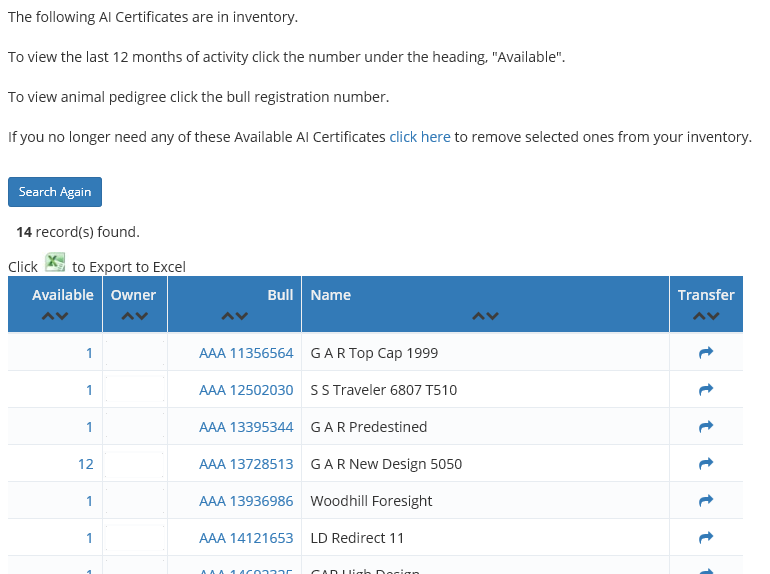Click 'to Export to Excel' text
The width and height of the screenshot is (770, 574).
point(129,267)
